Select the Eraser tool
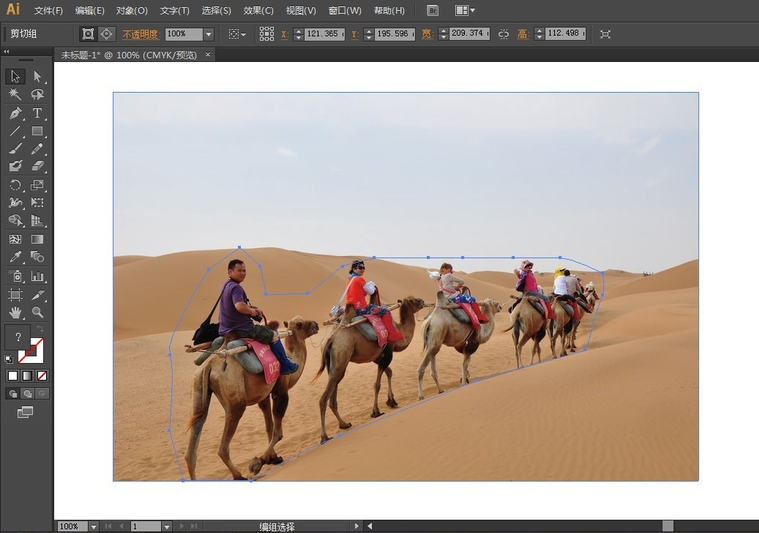Viewport: 759px width, 533px height. tap(37, 166)
